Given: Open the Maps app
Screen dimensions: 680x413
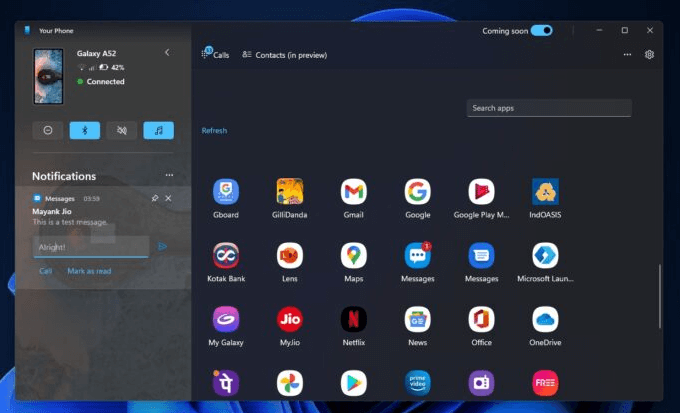Looking at the screenshot, I should click(x=353, y=255).
